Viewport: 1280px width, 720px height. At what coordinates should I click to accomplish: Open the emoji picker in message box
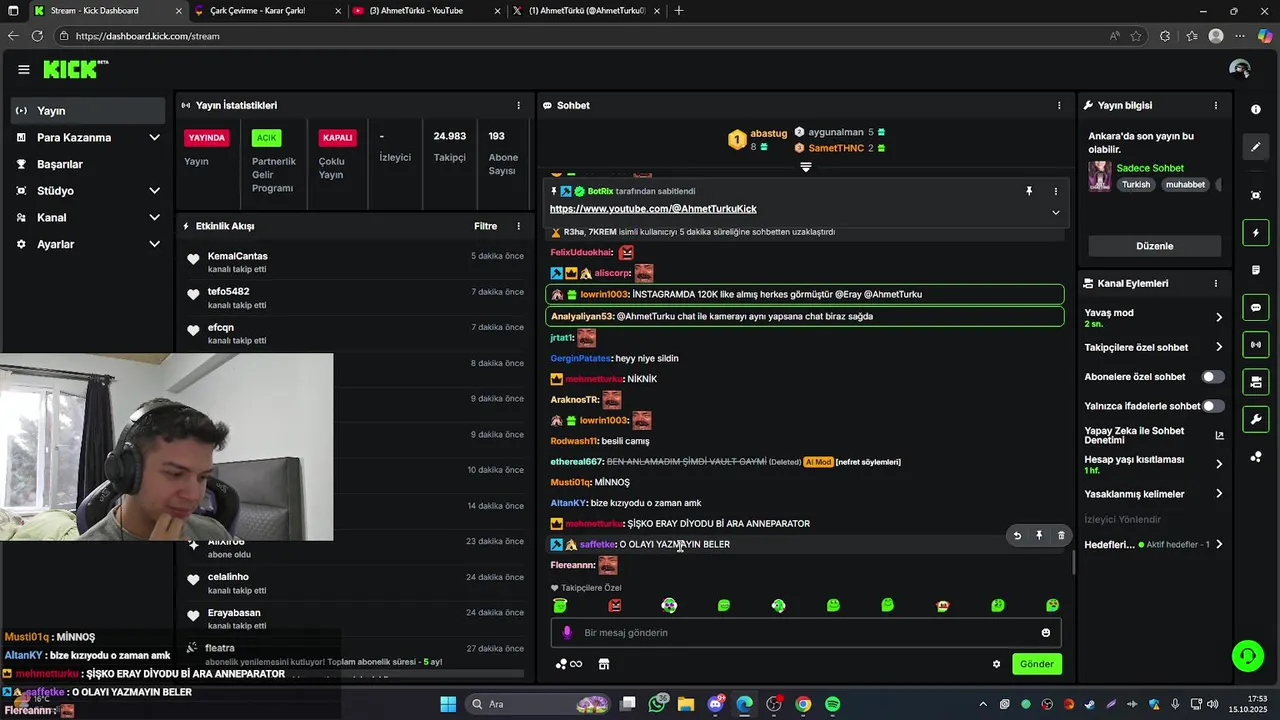(x=1046, y=632)
